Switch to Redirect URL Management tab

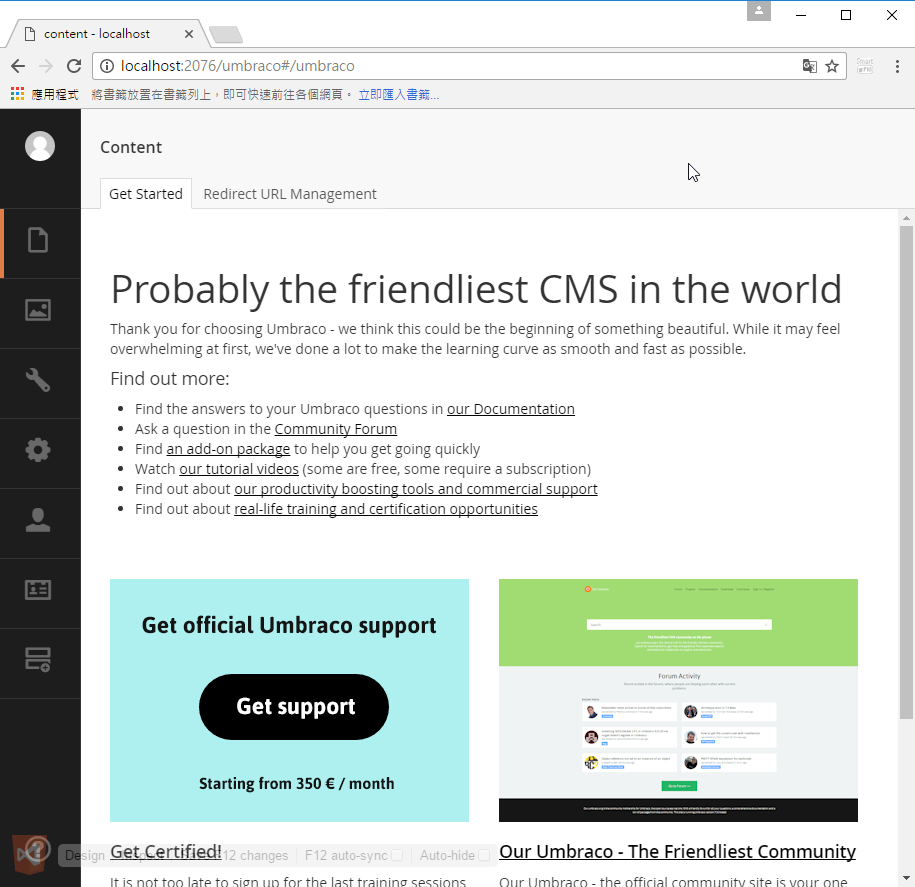point(290,194)
